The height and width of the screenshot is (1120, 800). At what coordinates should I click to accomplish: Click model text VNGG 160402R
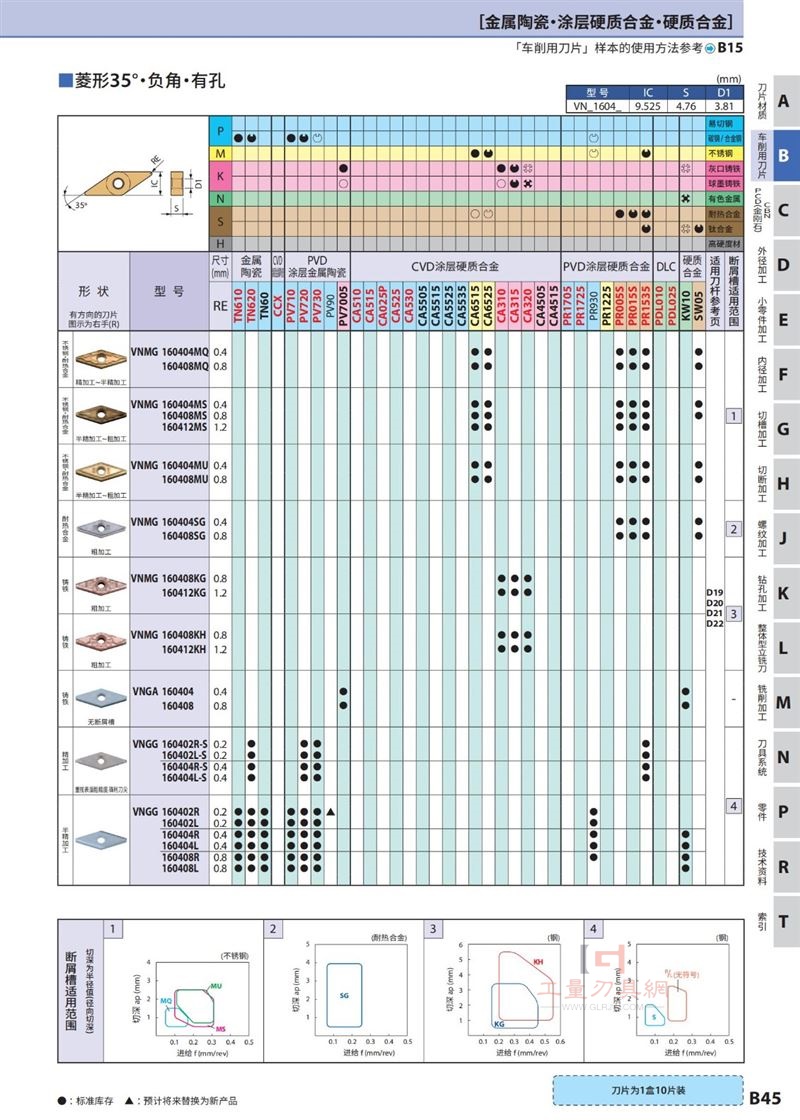(x=166, y=811)
